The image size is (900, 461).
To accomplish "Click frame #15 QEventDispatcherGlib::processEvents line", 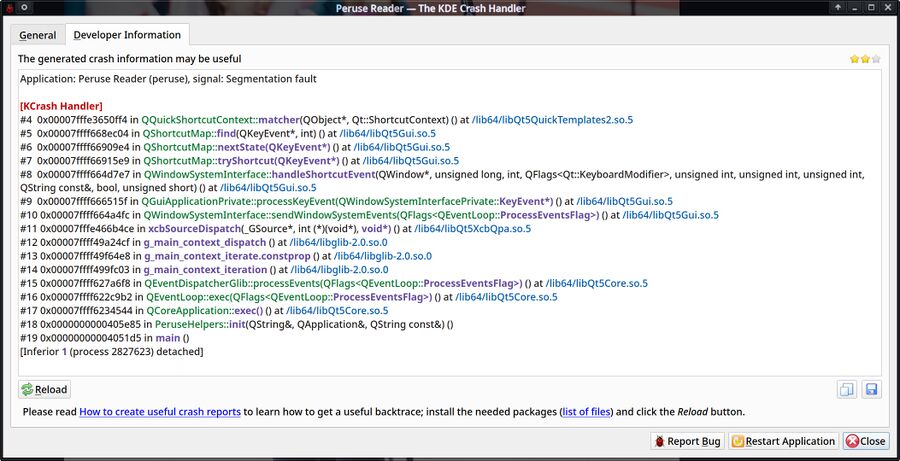I will click(334, 283).
